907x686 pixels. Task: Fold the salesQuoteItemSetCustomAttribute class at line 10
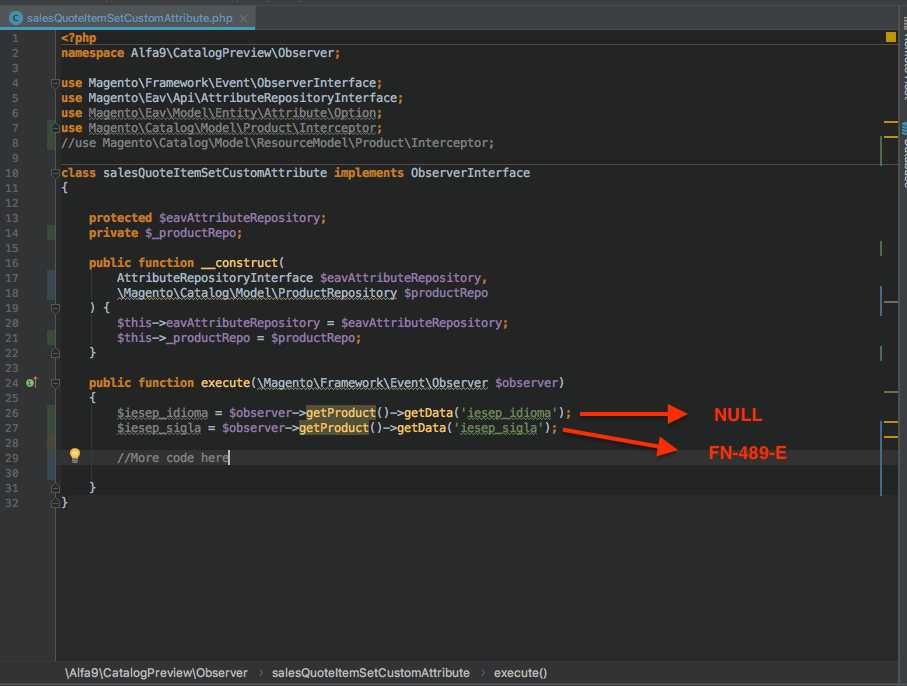(54, 173)
